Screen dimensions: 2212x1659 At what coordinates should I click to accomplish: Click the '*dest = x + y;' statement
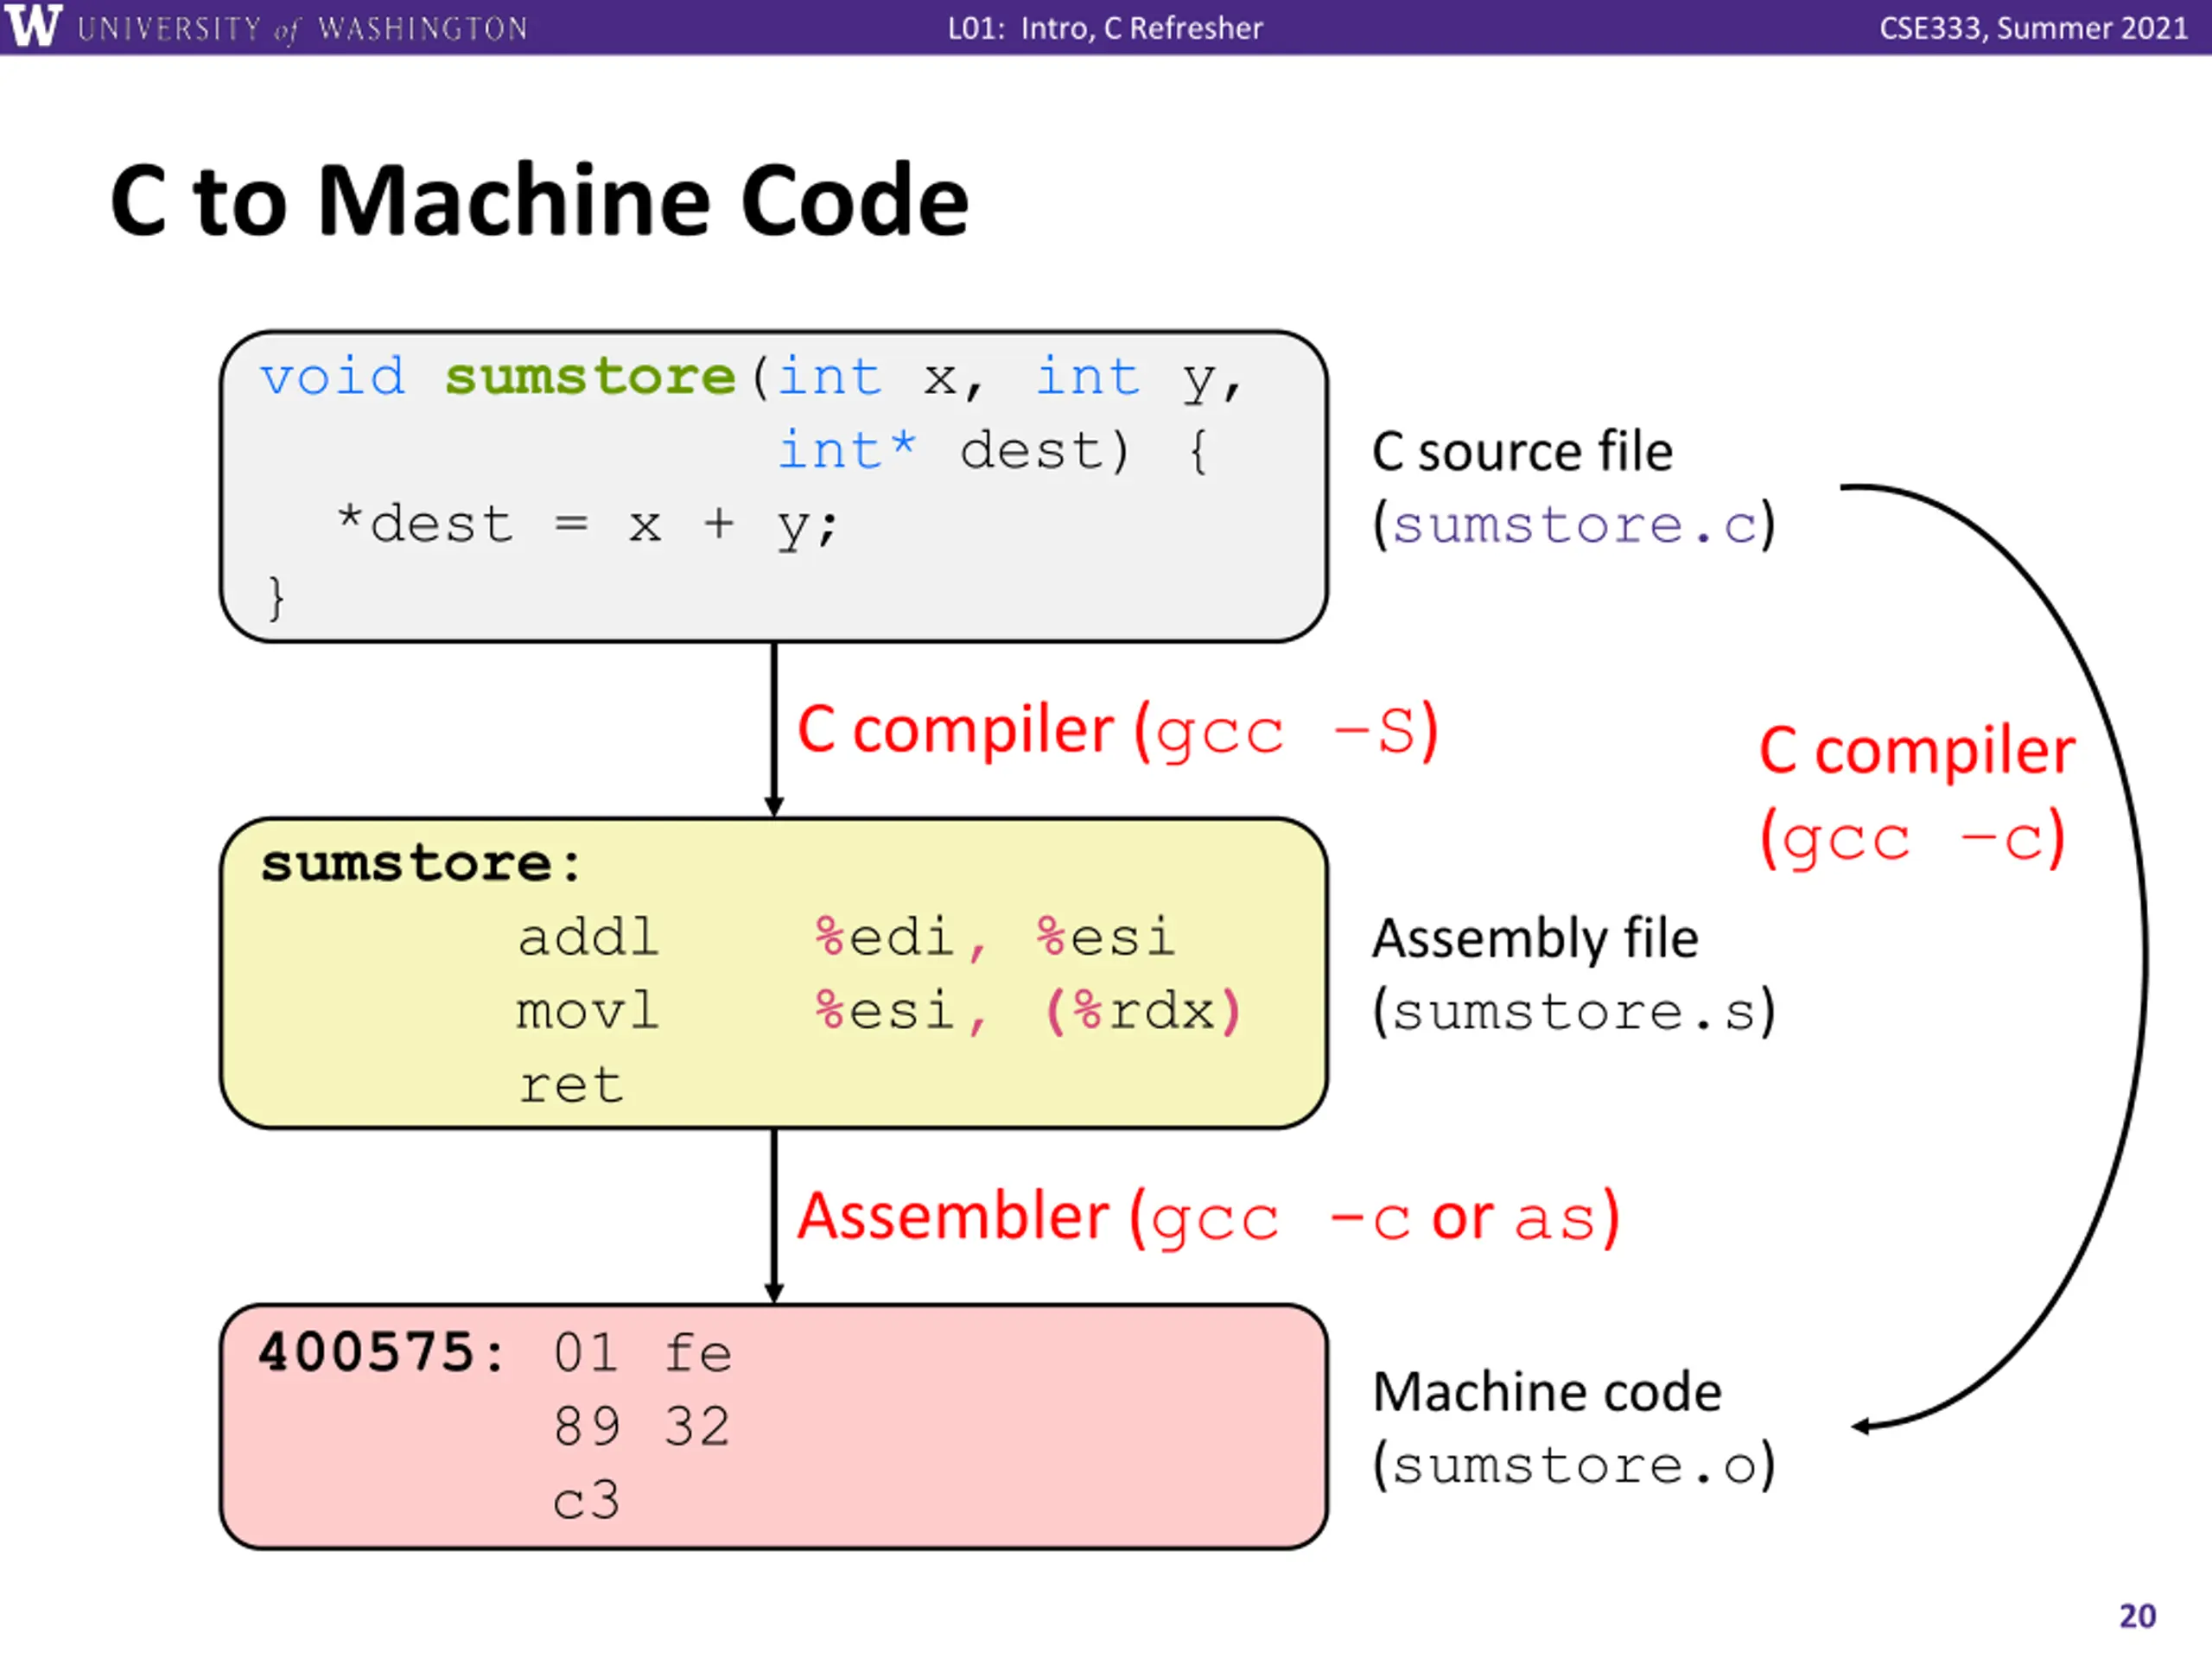587,524
